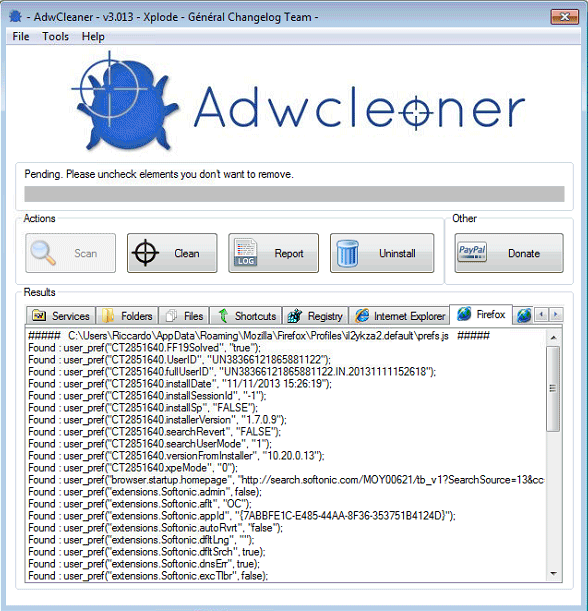Click the AdwCleaner bug icon in title bar
The width and height of the screenshot is (588, 611).
click(x=15, y=17)
